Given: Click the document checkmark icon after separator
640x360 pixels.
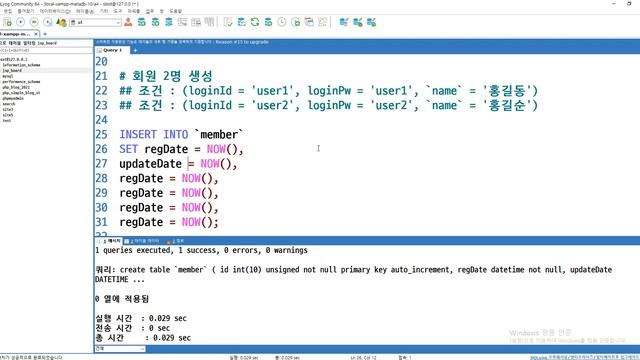Looking at the screenshot, I should pyautogui.click(x=228, y=22).
